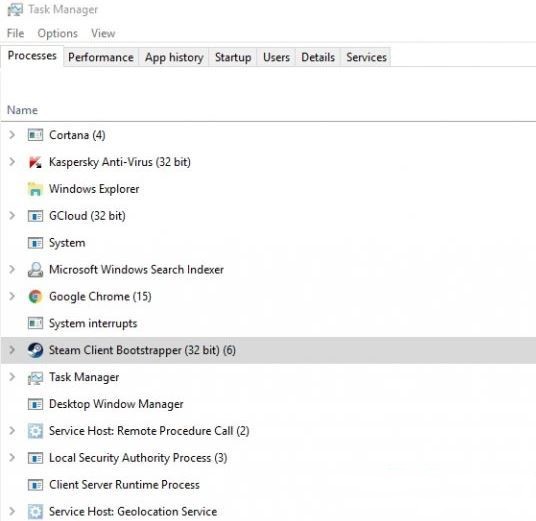Expand the Cortana (4) process group
Image resolution: width=536 pixels, height=521 pixels.
(12, 135)
